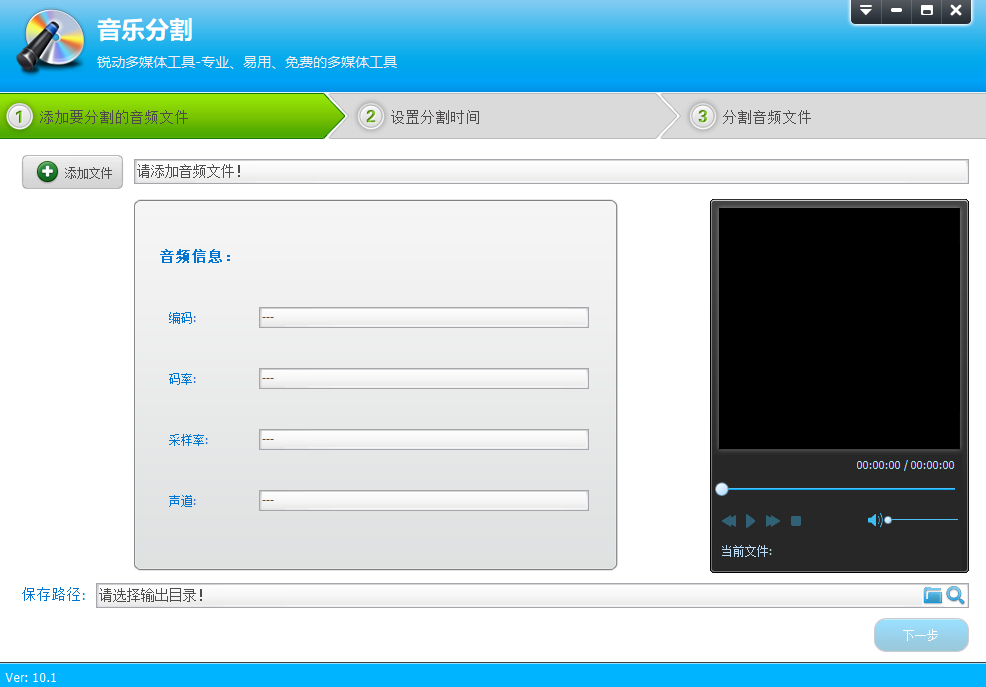The height and width of the screenshot is (687, 986).
Task: Click the magnifier icon beside the output path
Action: (955, 595)
